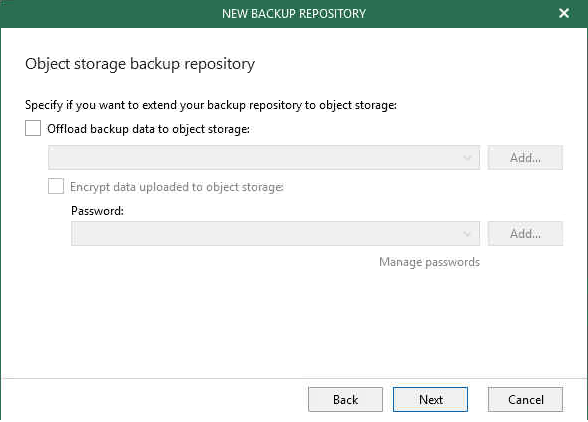Tick the Encrypt data uploaded checkbox

[x=56, y=186]
